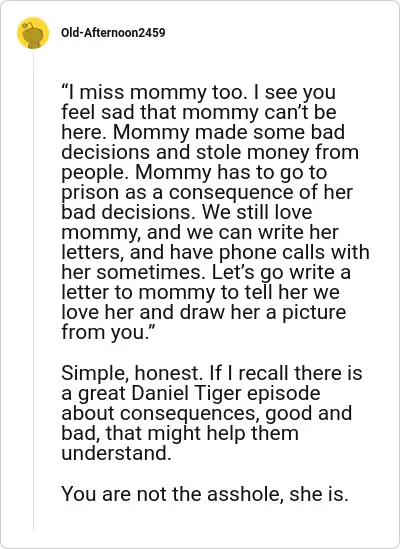The image size is (400, 549).
Task: Click the closing words "from you."
Action: [x=108, y=332]
